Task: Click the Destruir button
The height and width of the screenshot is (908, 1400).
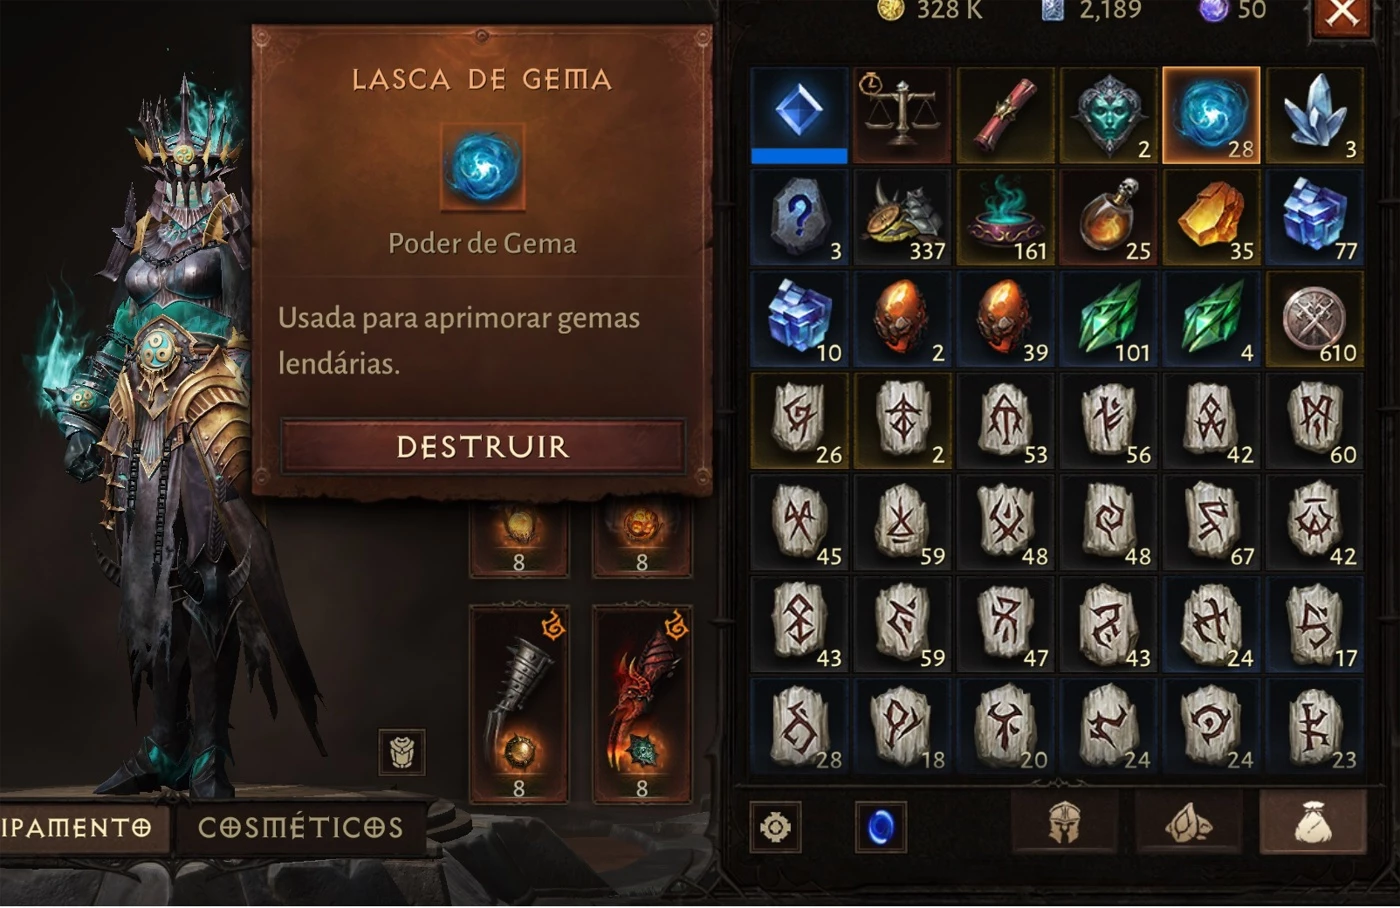Action: coord(483,446)
